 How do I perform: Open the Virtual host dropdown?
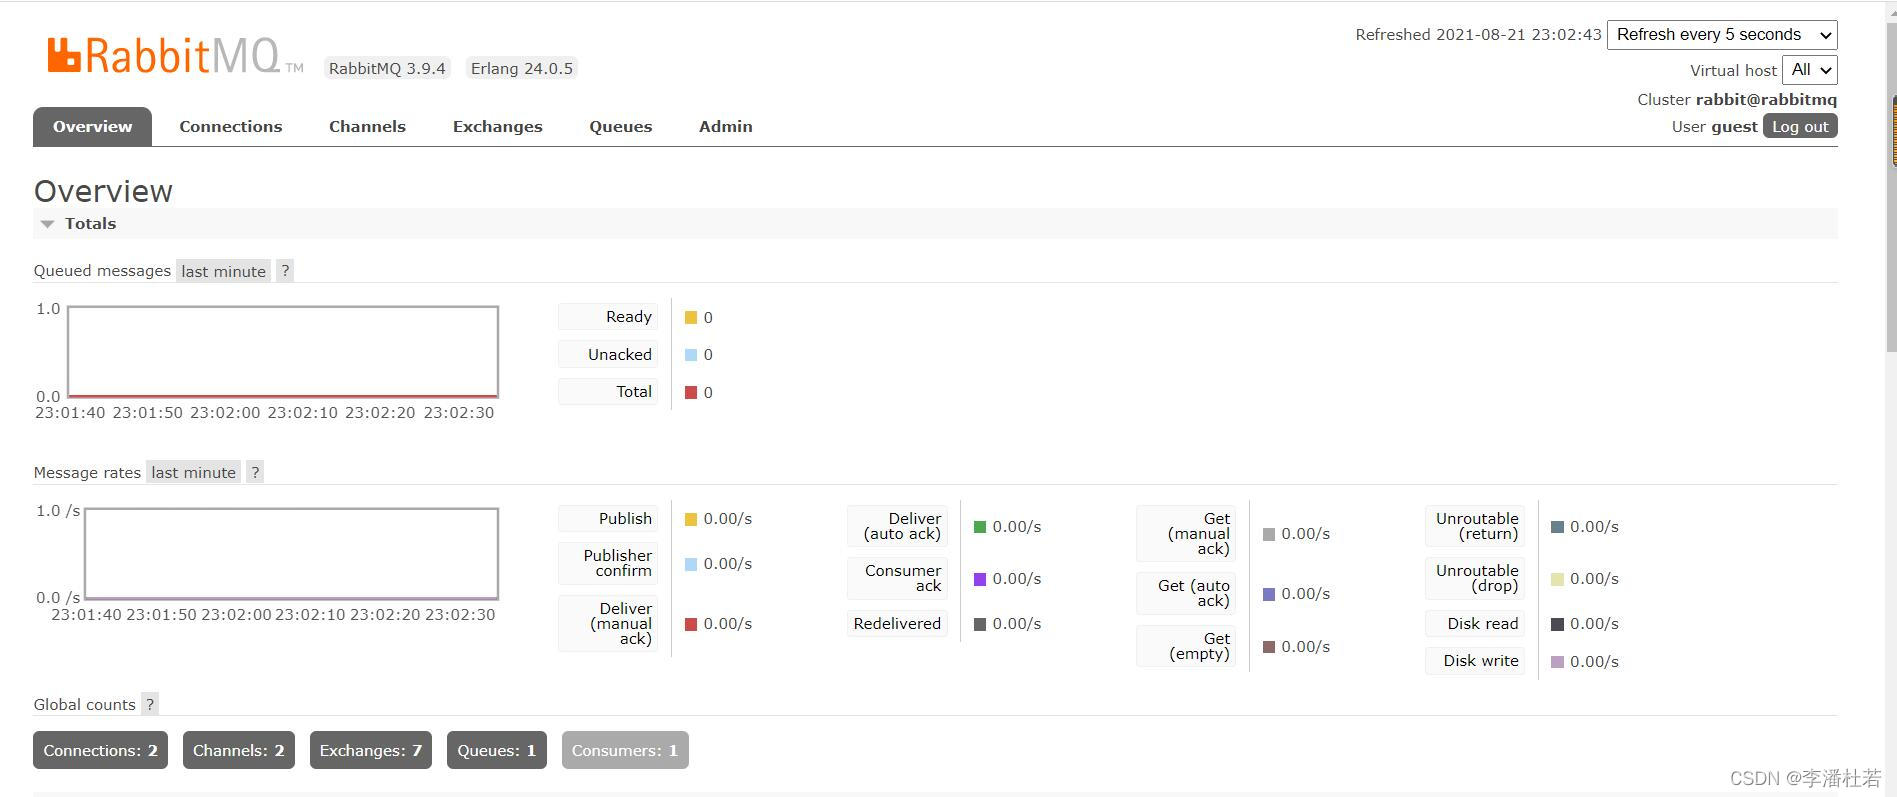point(1810,70)
